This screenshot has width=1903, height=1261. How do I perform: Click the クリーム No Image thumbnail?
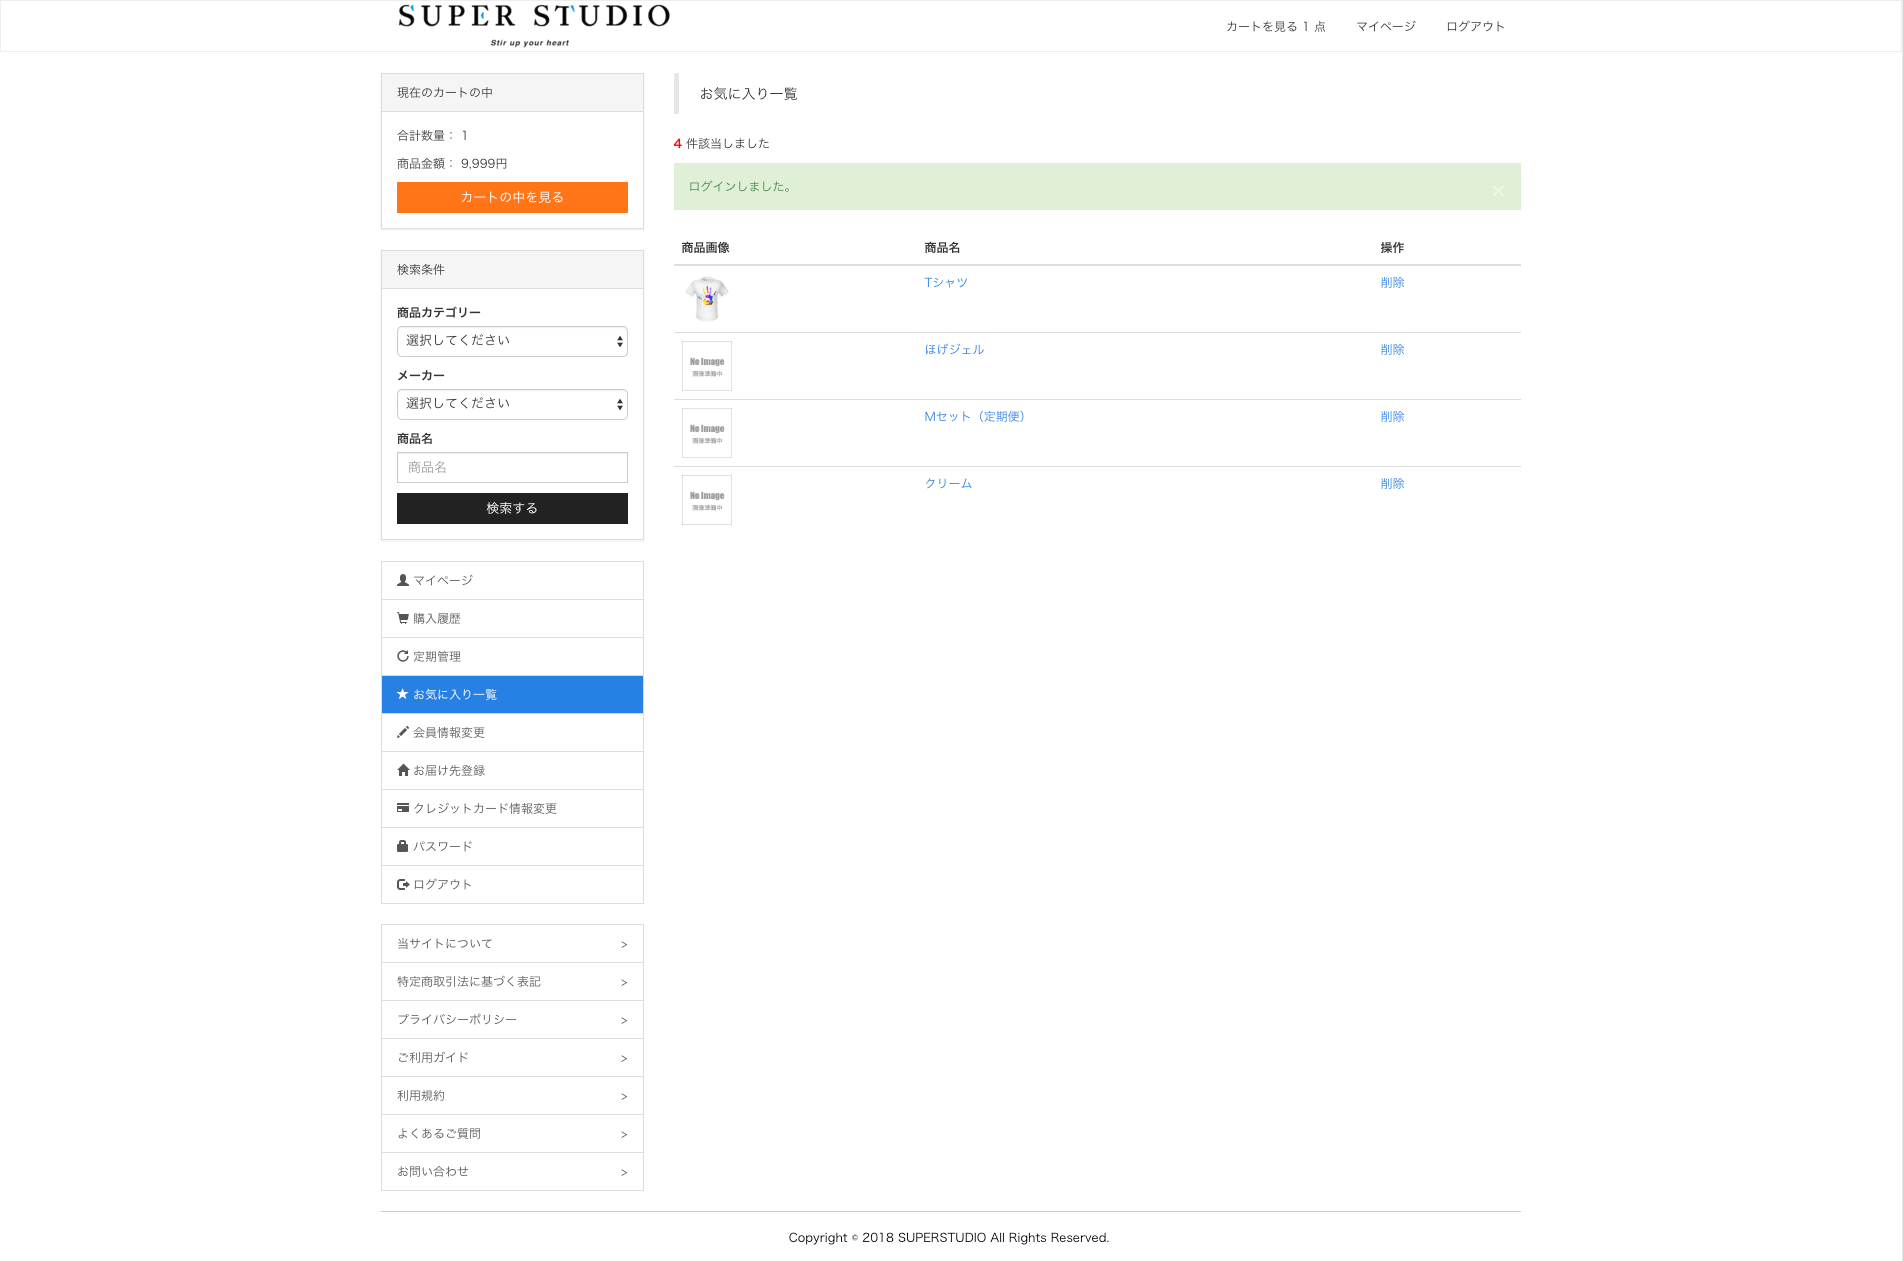(x=707, y=500)
